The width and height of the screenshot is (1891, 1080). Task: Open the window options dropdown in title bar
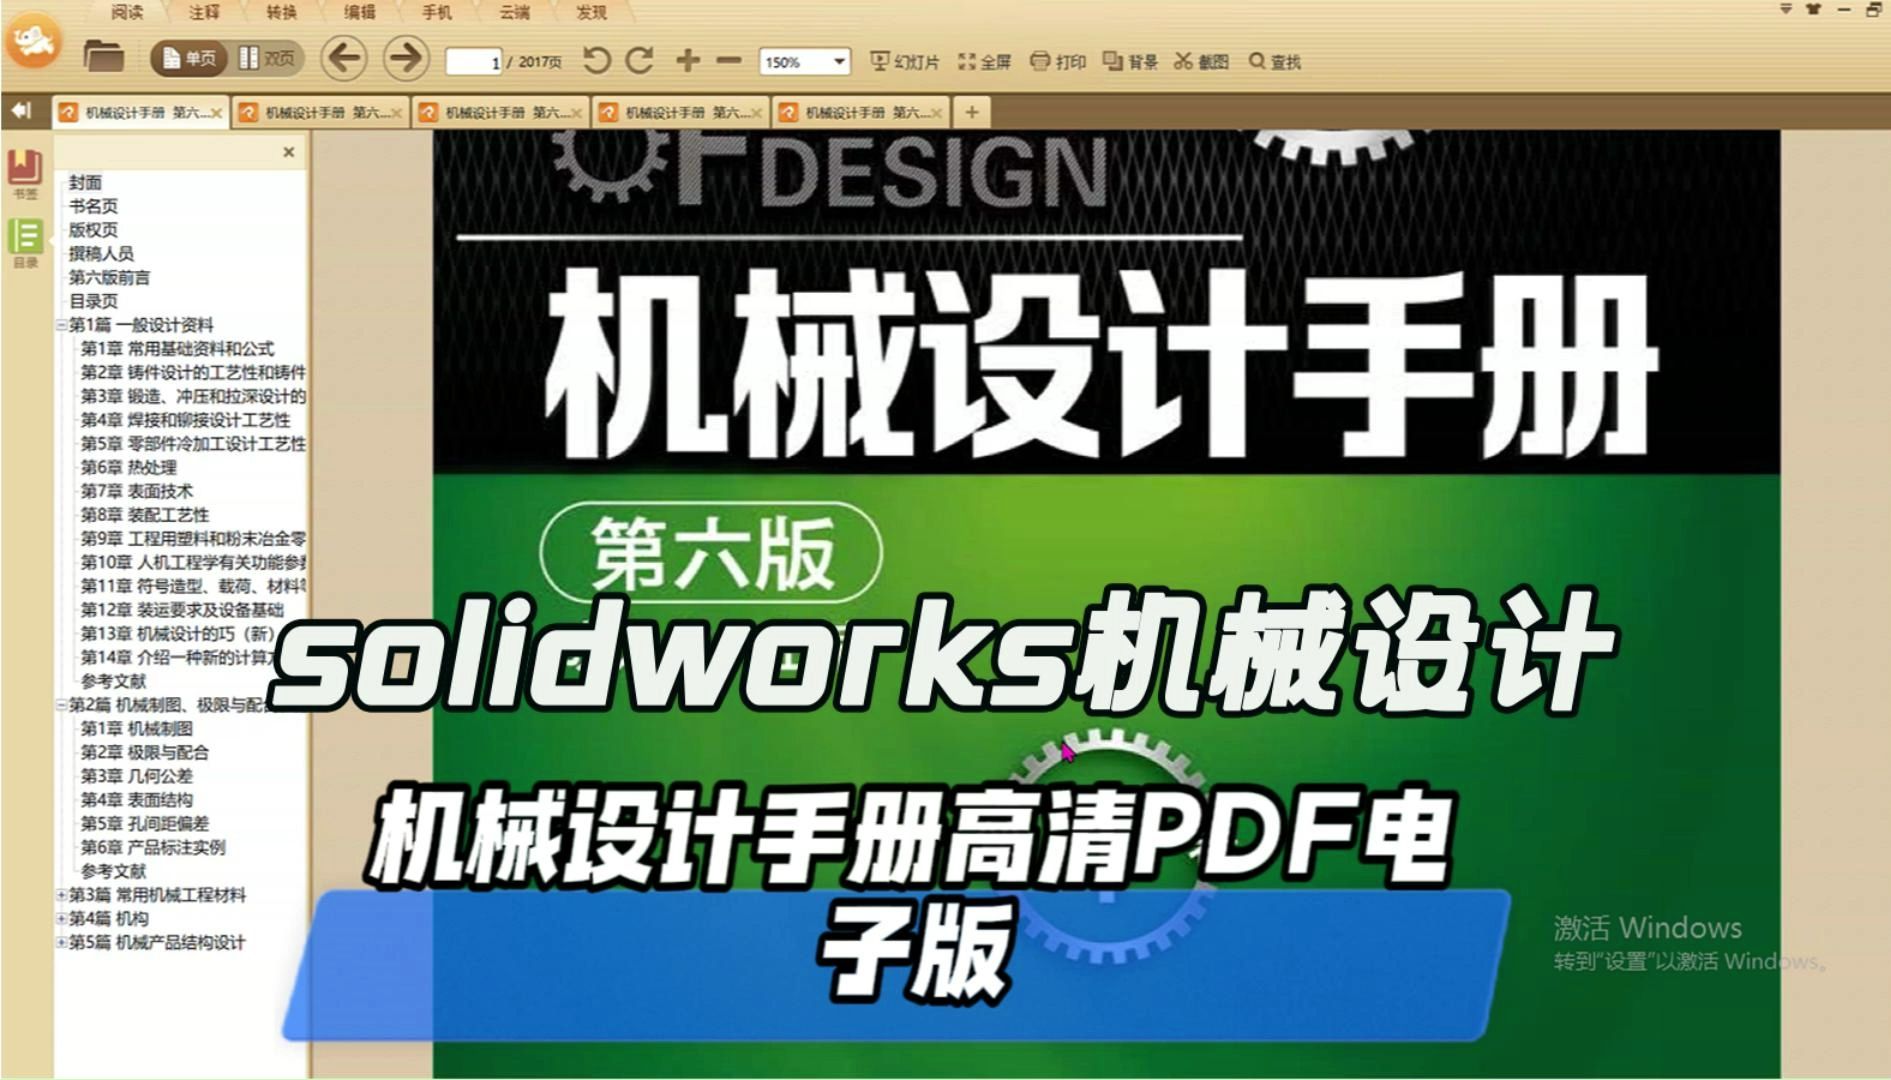[x=1786, y=9]
